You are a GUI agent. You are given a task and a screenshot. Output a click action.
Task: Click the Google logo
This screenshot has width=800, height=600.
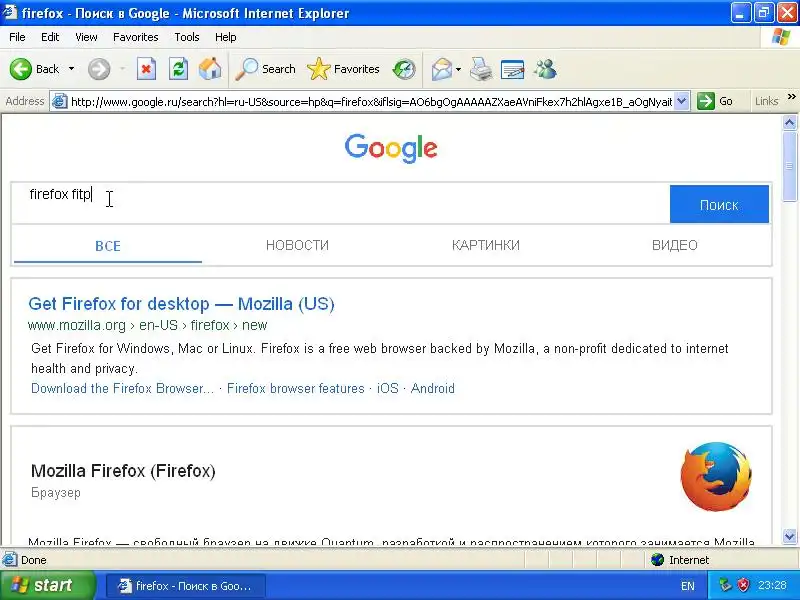click(391, 148)
